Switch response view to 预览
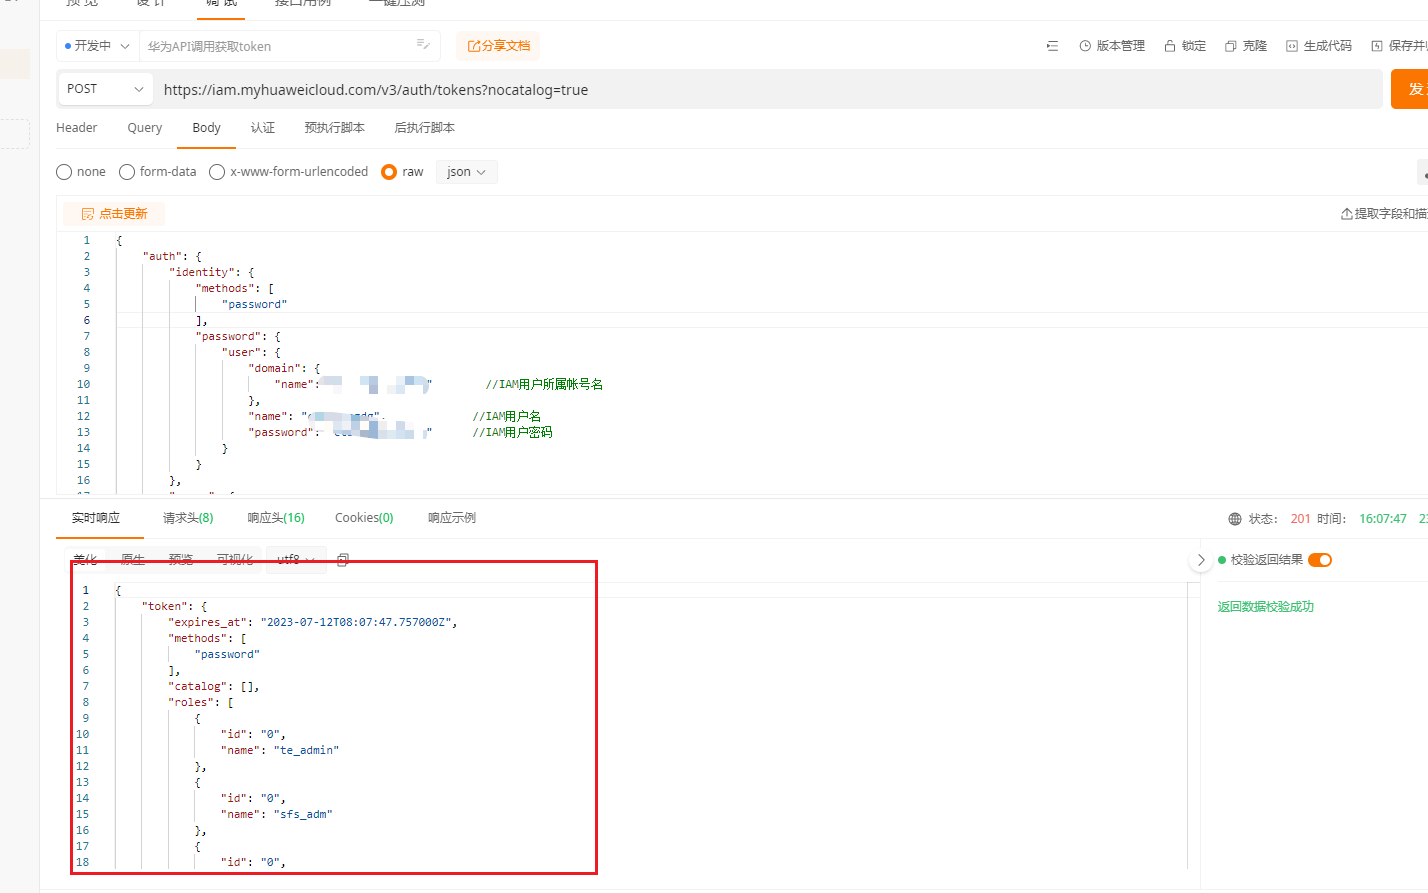 click(181, 560)
